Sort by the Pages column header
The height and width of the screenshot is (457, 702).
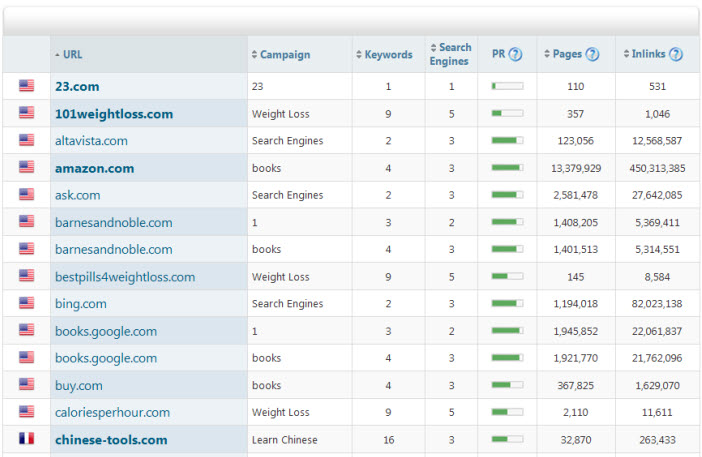coord(566,55)
